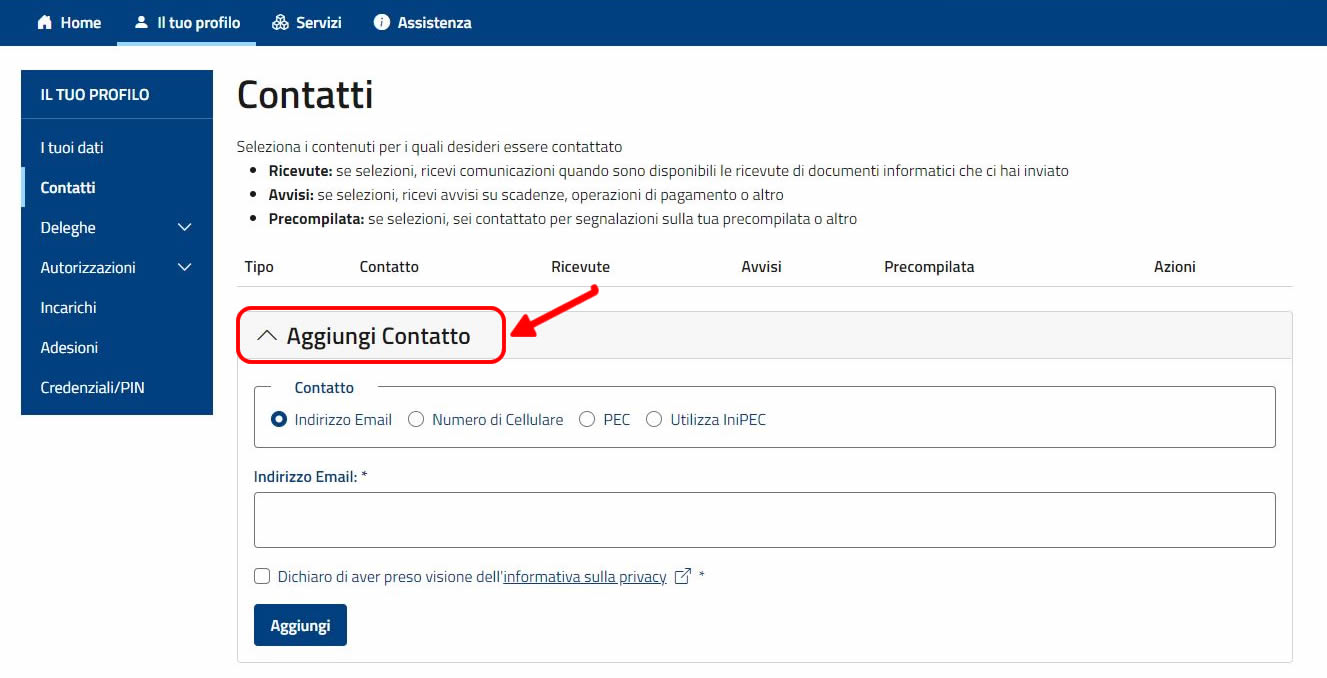The image size is (1327, 678).
Task: Select the Indirizzo Email radio button
Action: point(281,419)
